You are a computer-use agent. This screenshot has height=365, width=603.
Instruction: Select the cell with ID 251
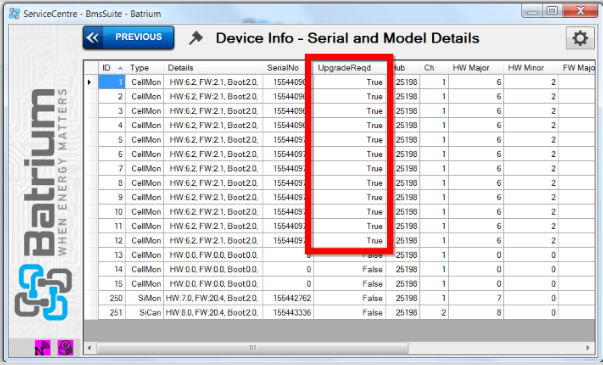[x=112, y=312]
